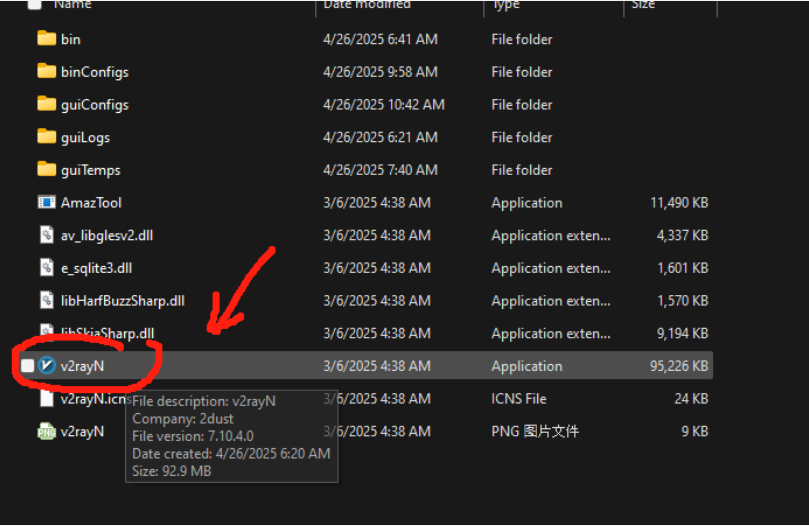The image size is (809, 526).
Task: Click the 1,570 KB size value
Action: pyautogui.click(x=682, y=300)
